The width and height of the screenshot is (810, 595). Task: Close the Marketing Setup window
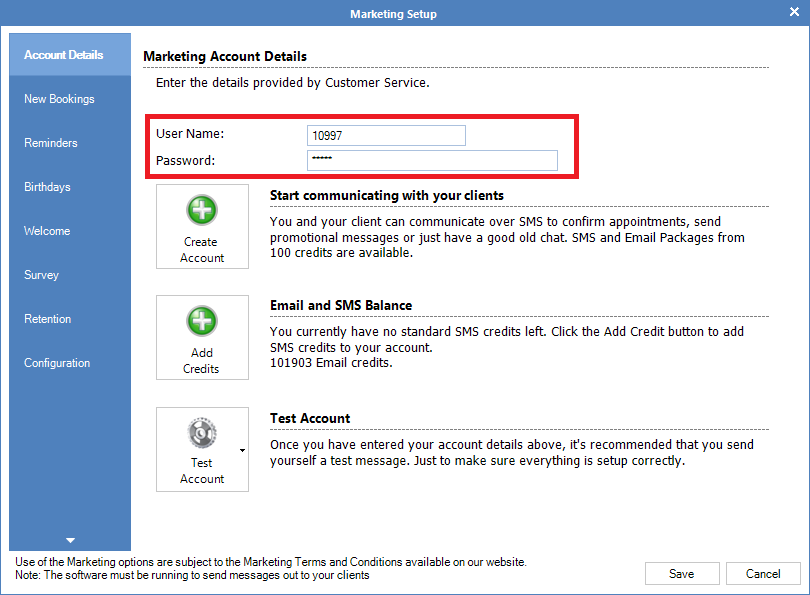[793, 13]
